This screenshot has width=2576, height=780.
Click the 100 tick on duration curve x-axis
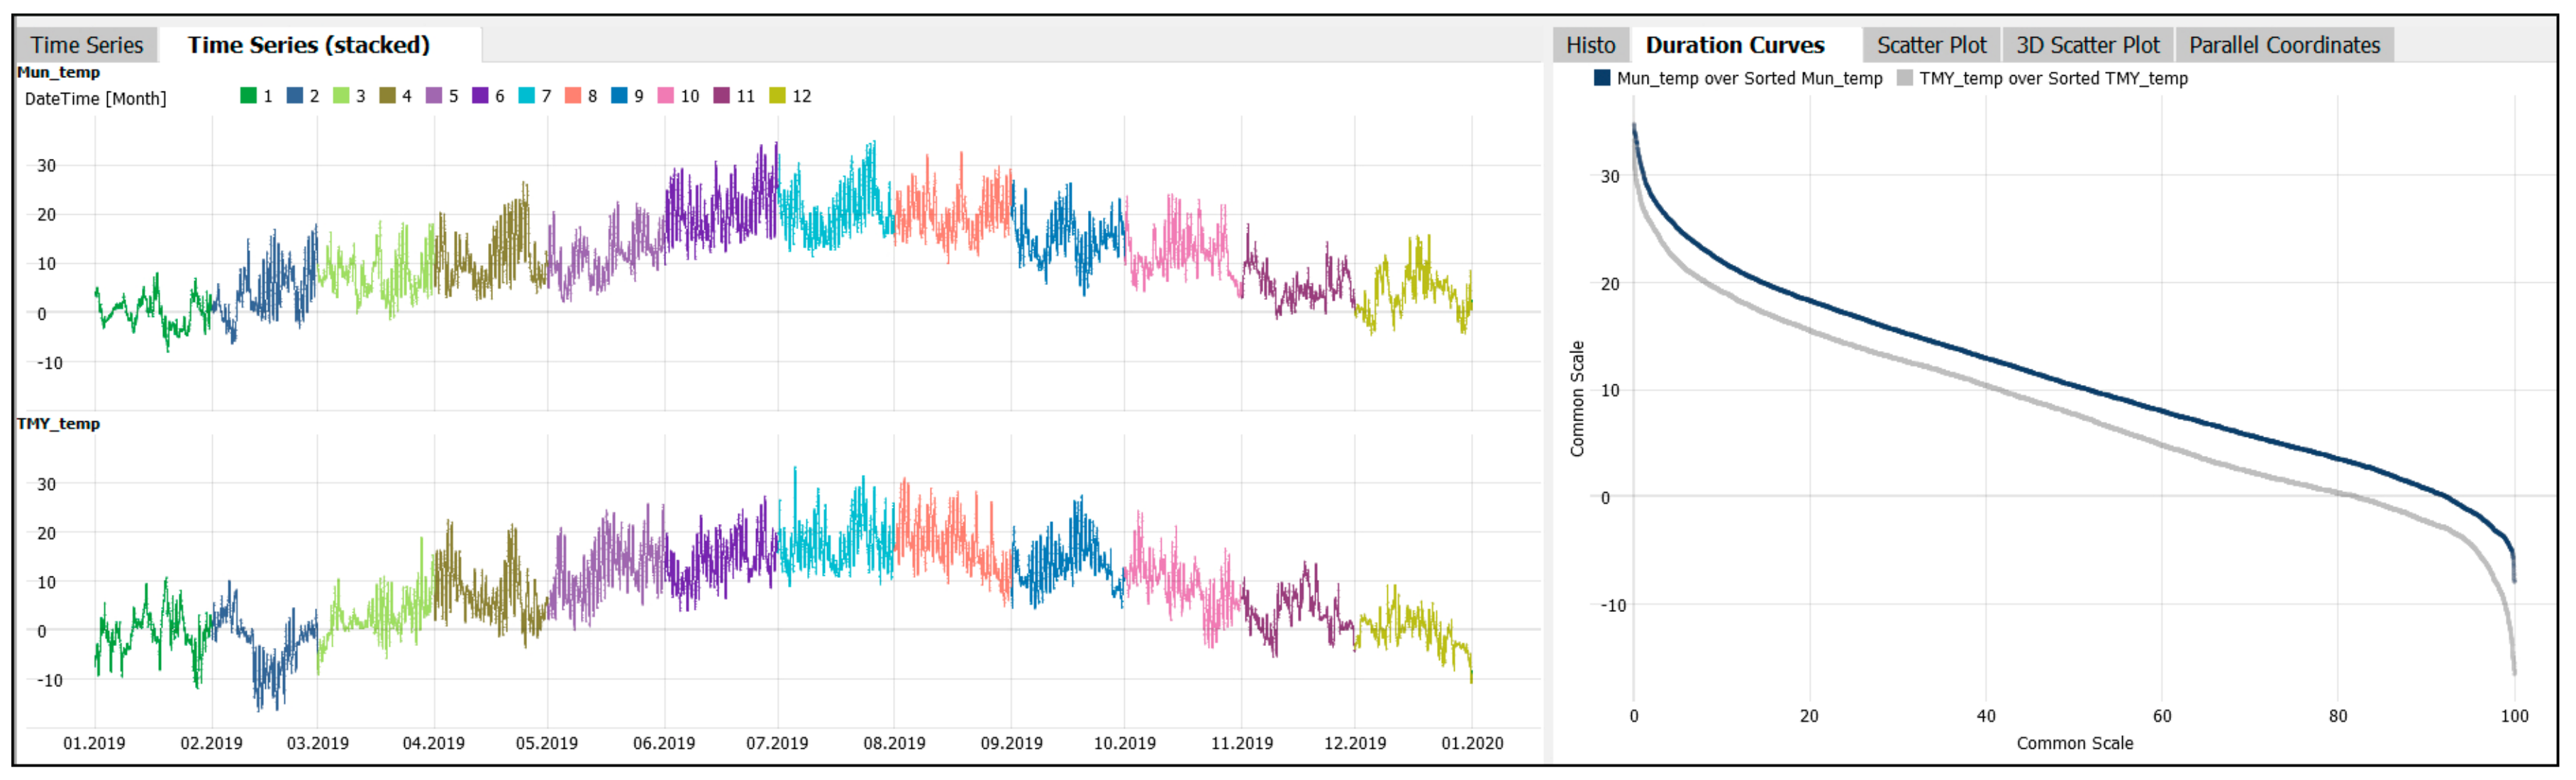[x=2514, y=717]
